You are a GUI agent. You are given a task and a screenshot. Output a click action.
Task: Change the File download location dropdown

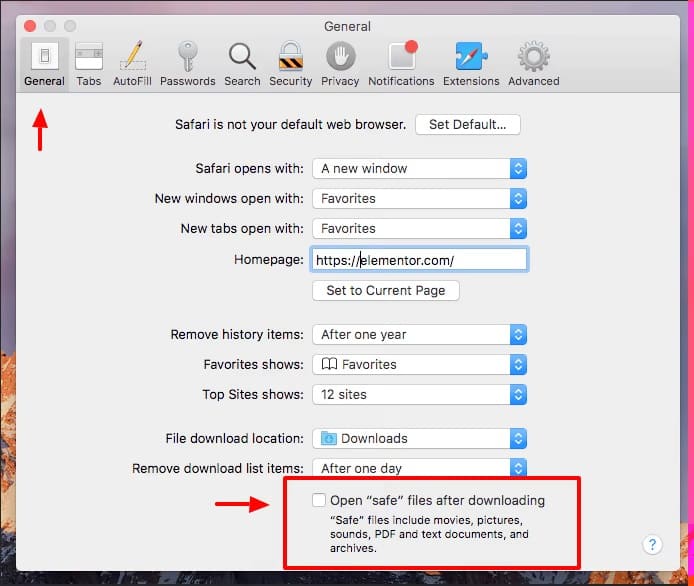pyautogui.click(x=419, y=439)
